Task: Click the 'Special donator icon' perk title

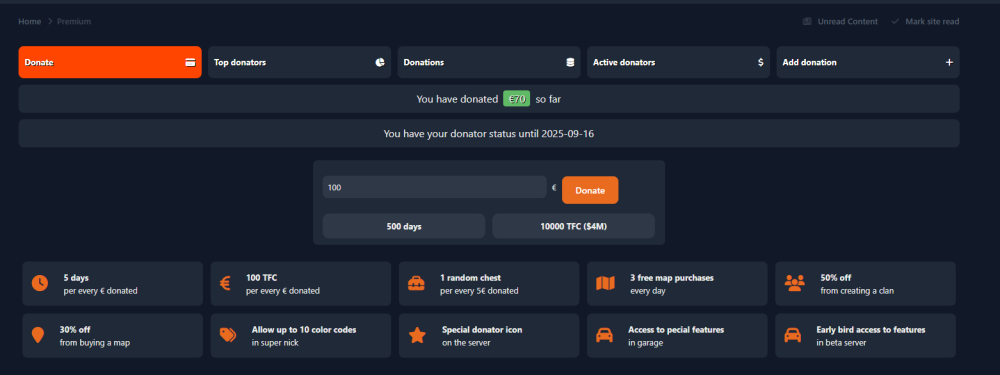Action: (x=482, y=330)
